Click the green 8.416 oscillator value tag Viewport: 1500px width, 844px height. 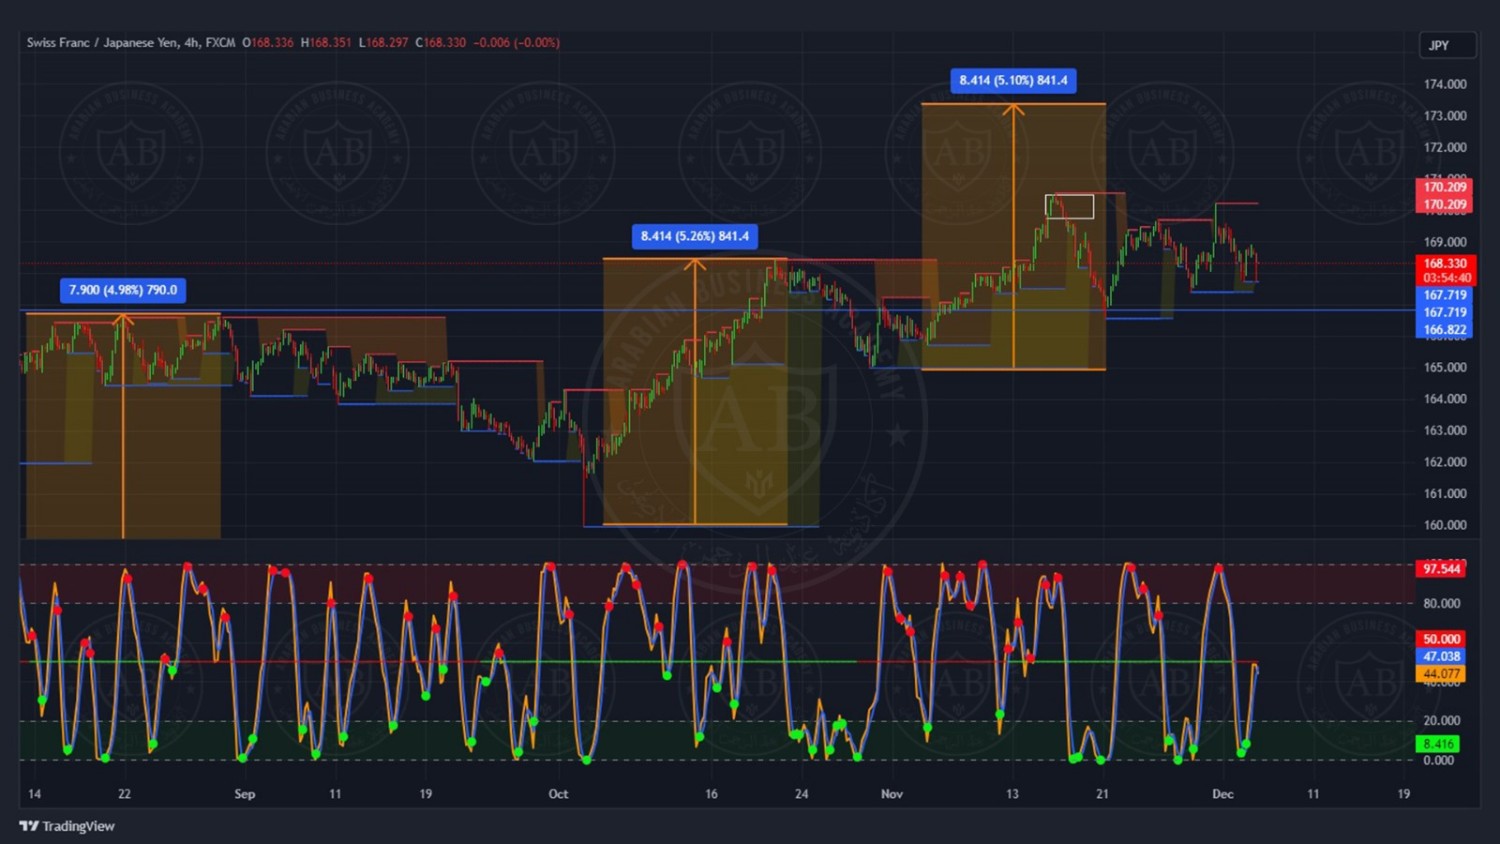pyautogui.click(x=1438, y=744)
